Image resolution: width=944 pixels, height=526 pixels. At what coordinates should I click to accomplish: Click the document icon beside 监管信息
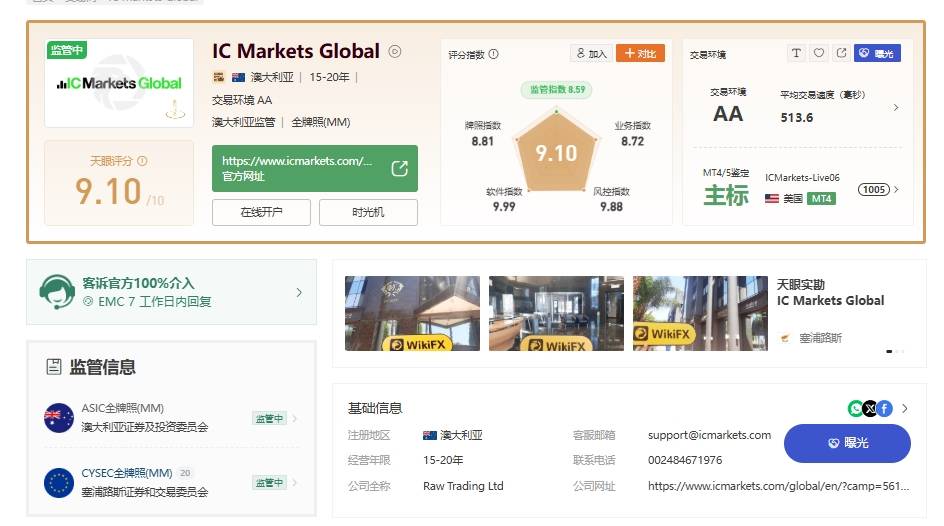coord(54,367)
